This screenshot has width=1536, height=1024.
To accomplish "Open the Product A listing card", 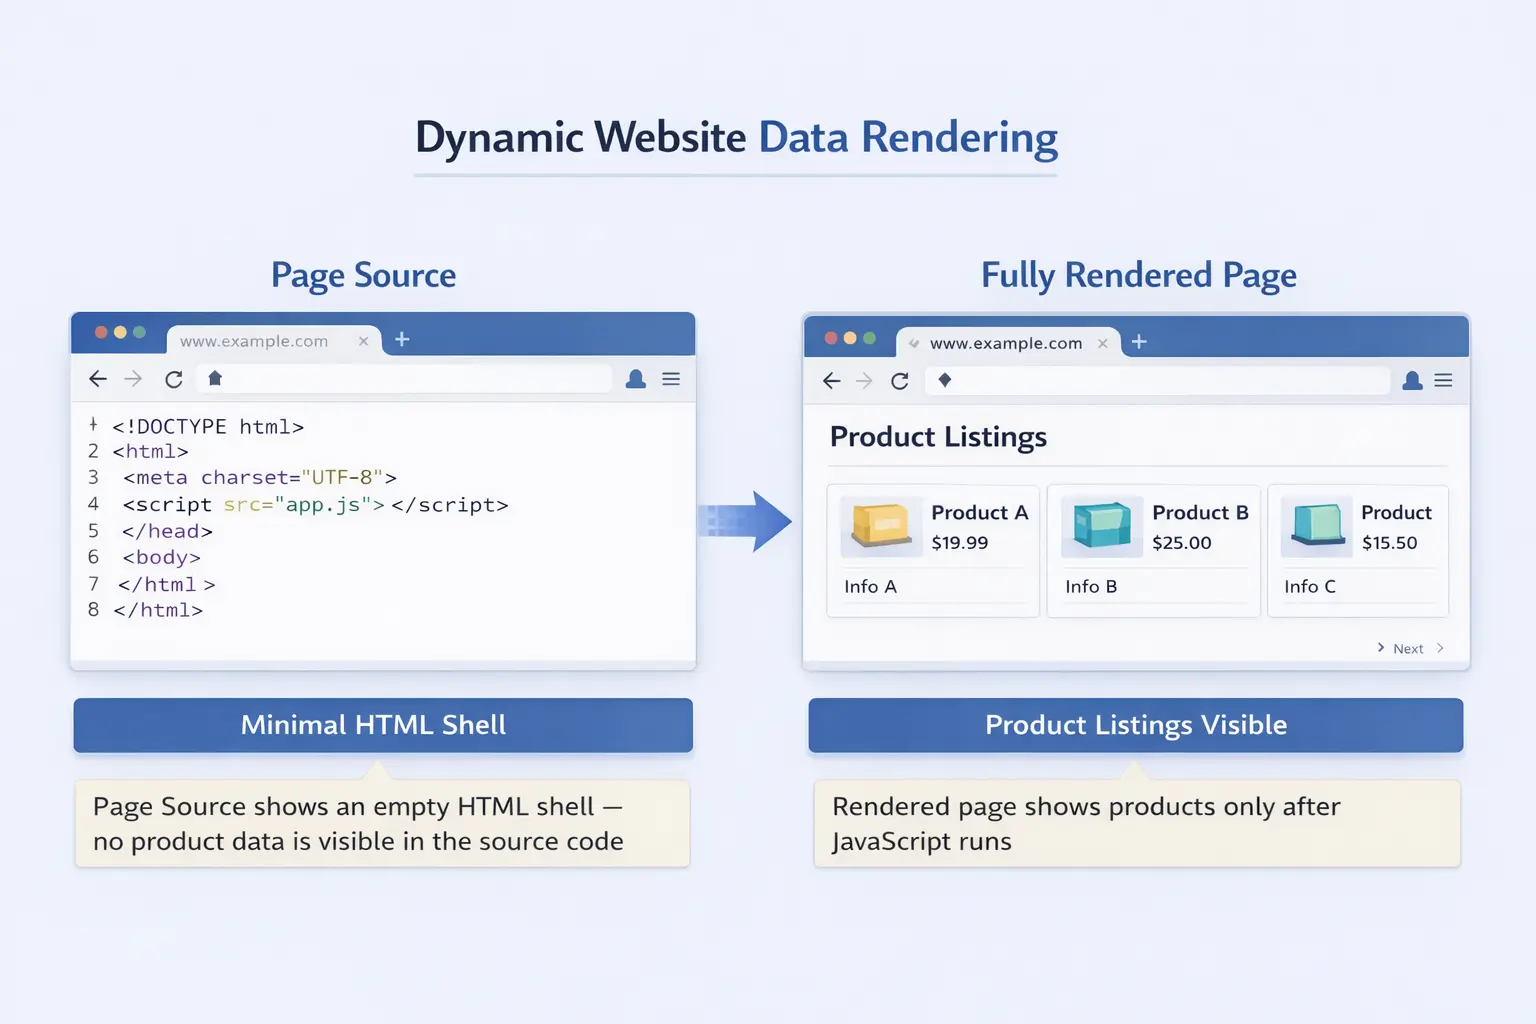I will click(x=932, y=550).
